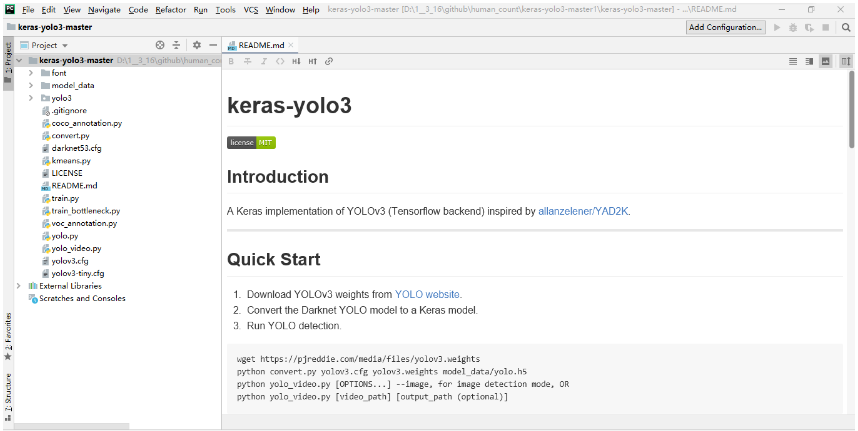Image resolution: width=858 pixels, height=431 pixels.
Task: Show editor only view mode
Action: pos(793,61)
